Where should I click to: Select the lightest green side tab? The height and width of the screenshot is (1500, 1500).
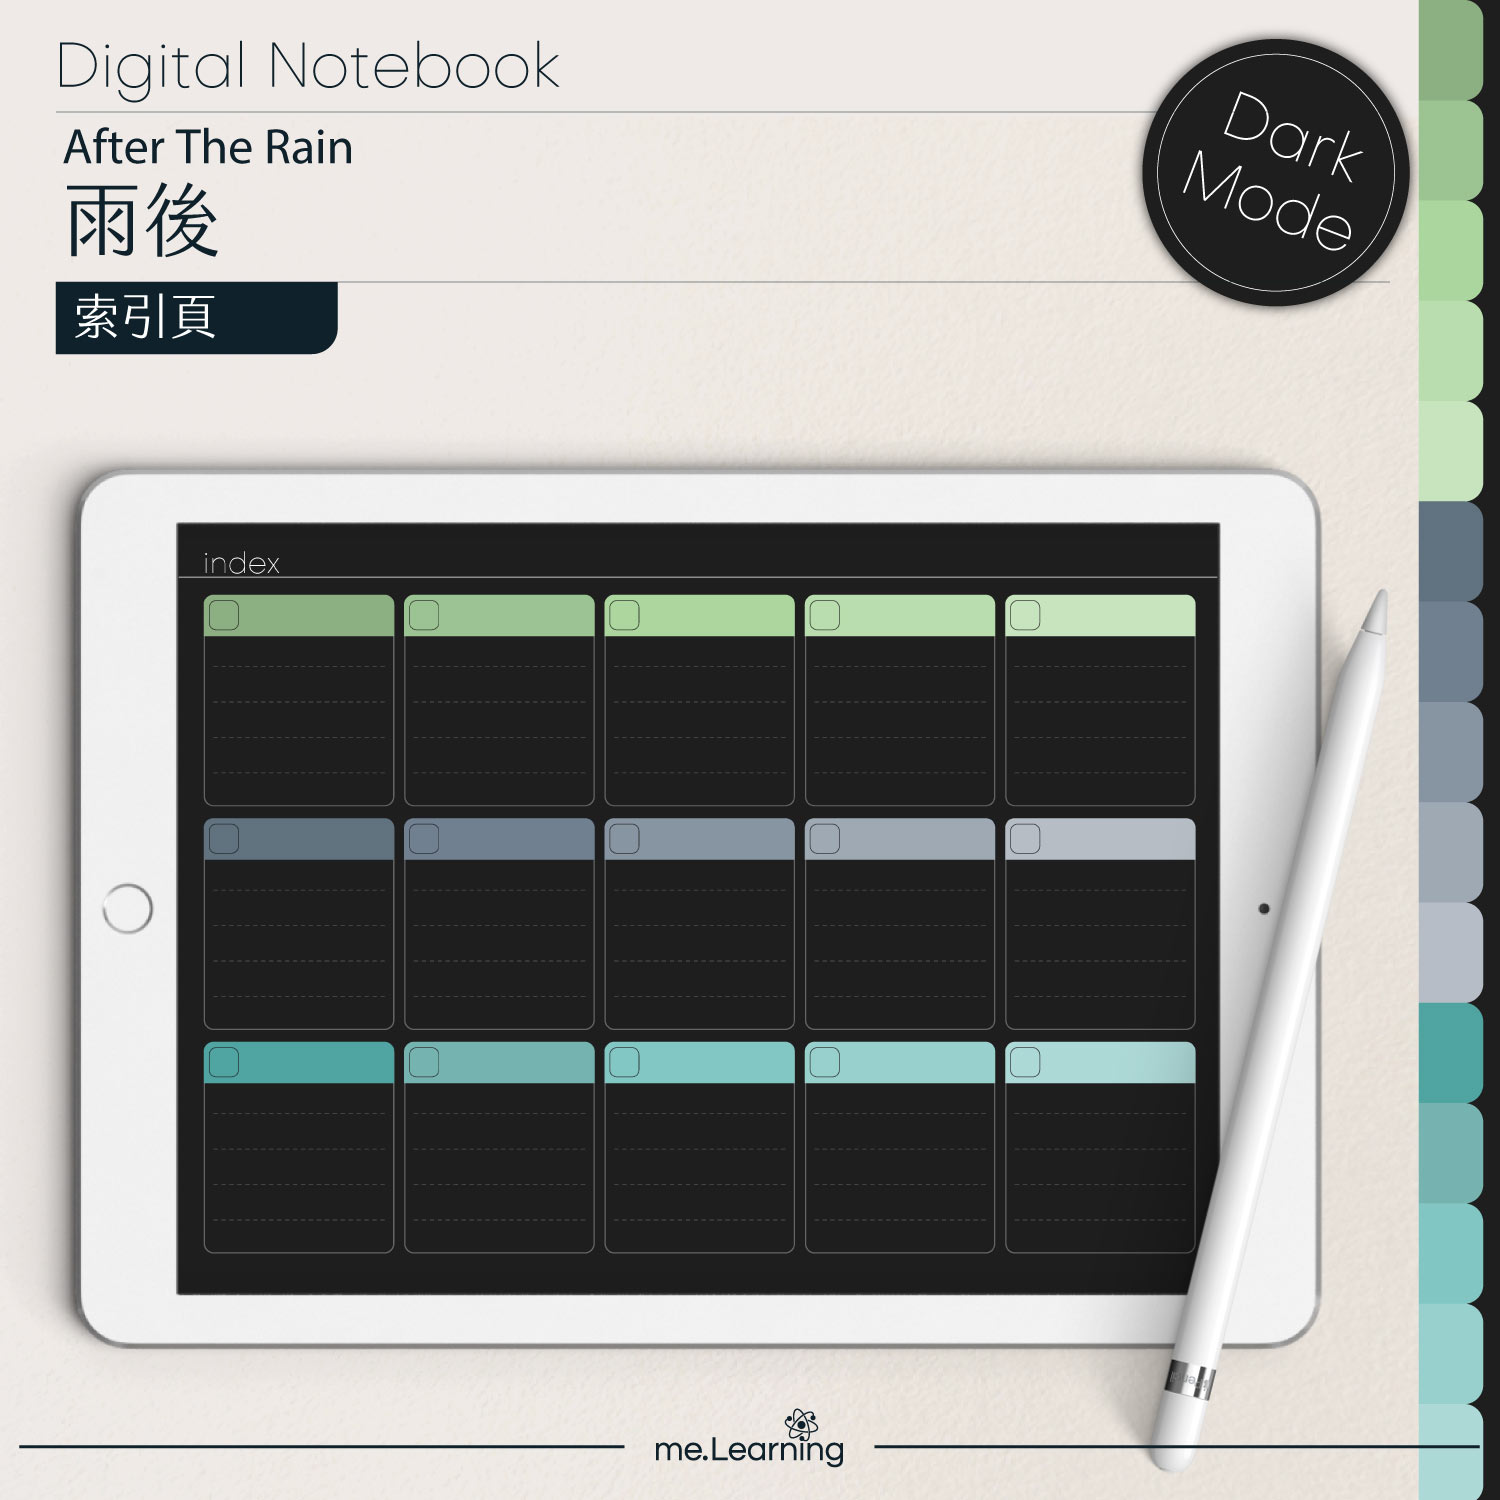tap(1451, 451)
